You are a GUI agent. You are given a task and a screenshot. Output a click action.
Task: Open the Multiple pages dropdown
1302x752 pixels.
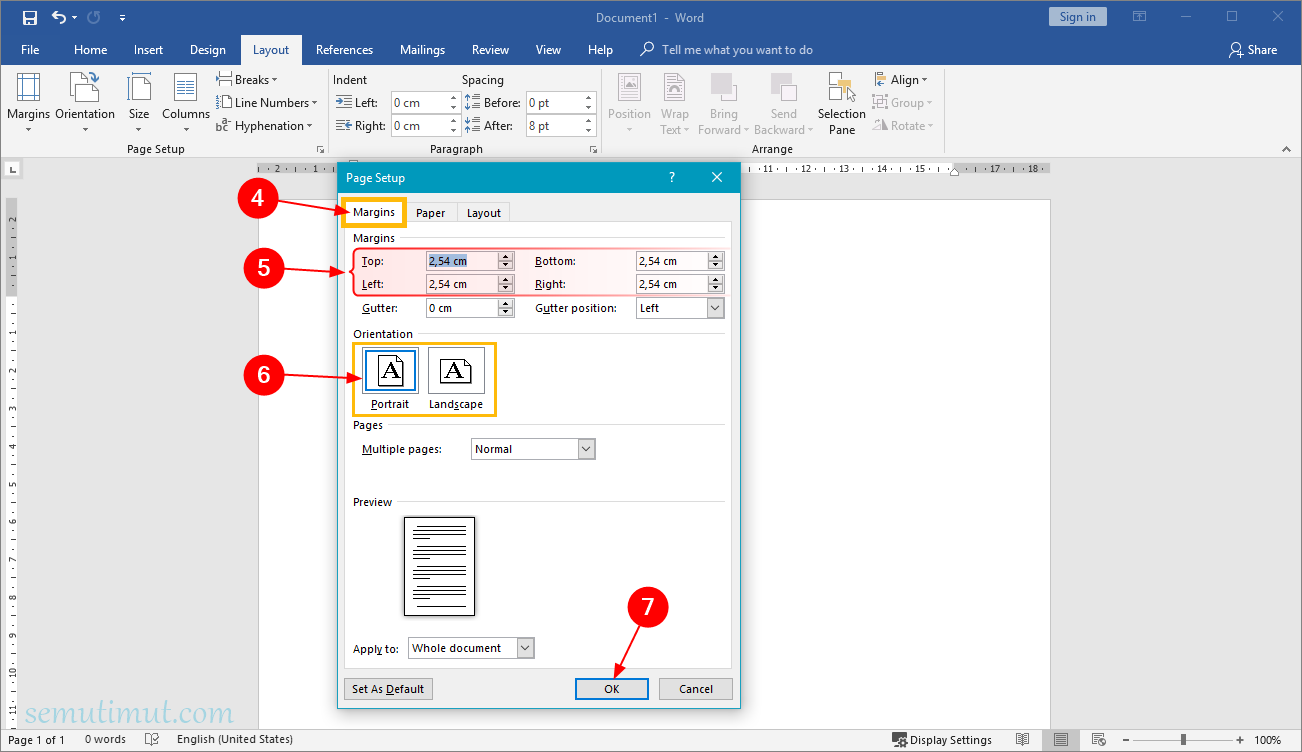coord(587,448)
